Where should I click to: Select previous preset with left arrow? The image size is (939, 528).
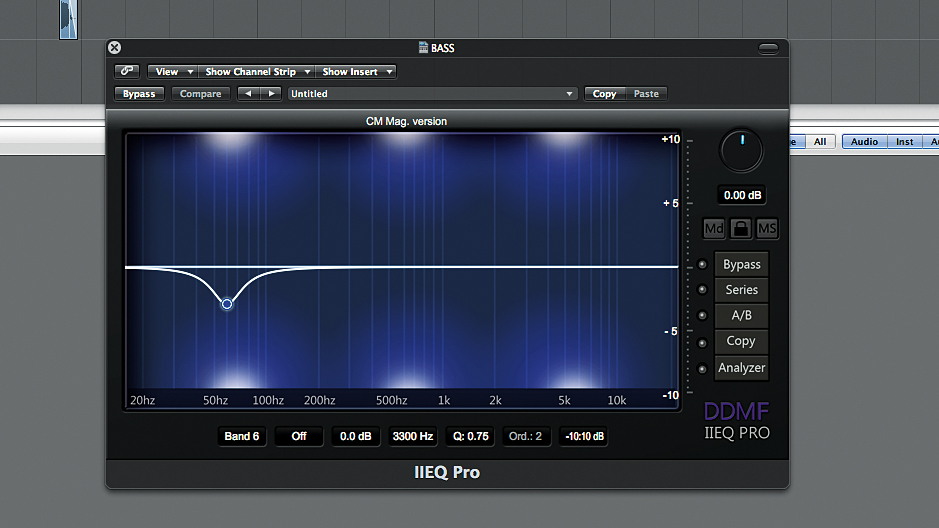pos(249,93)
